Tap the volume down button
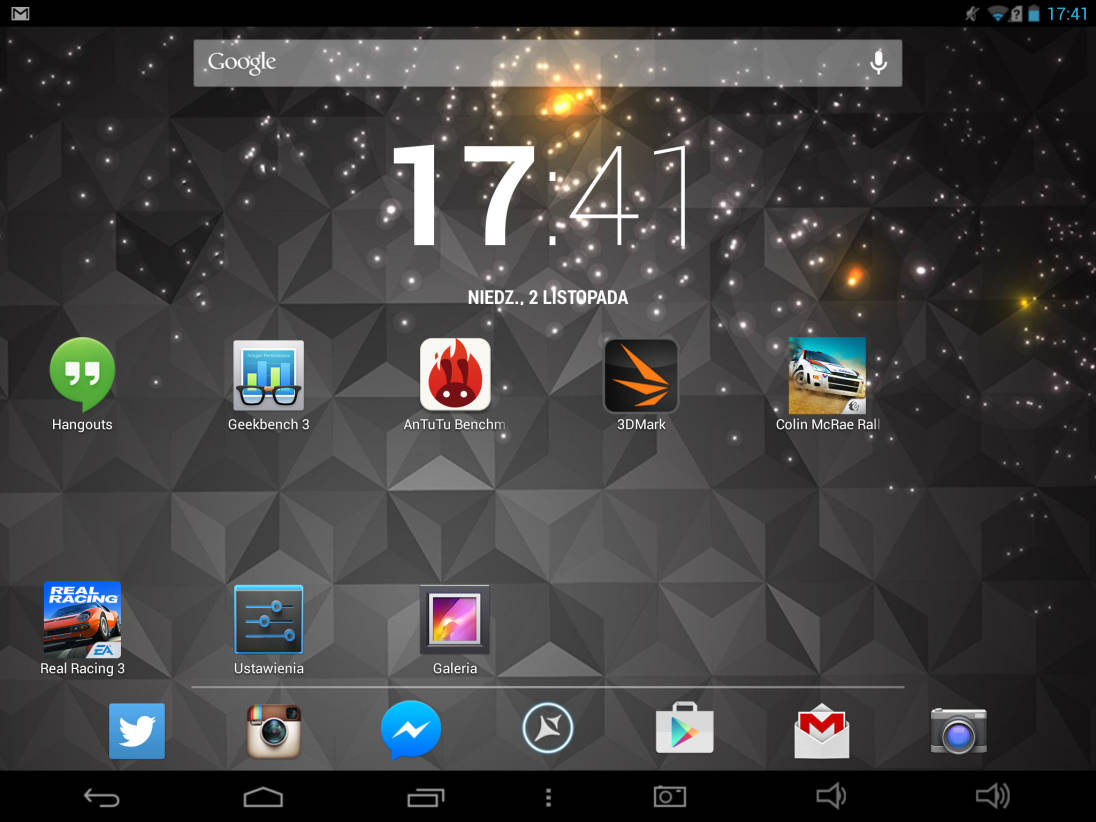Image resolution: width=1096 pixels, height=822 pixels. tap(831, 795)
